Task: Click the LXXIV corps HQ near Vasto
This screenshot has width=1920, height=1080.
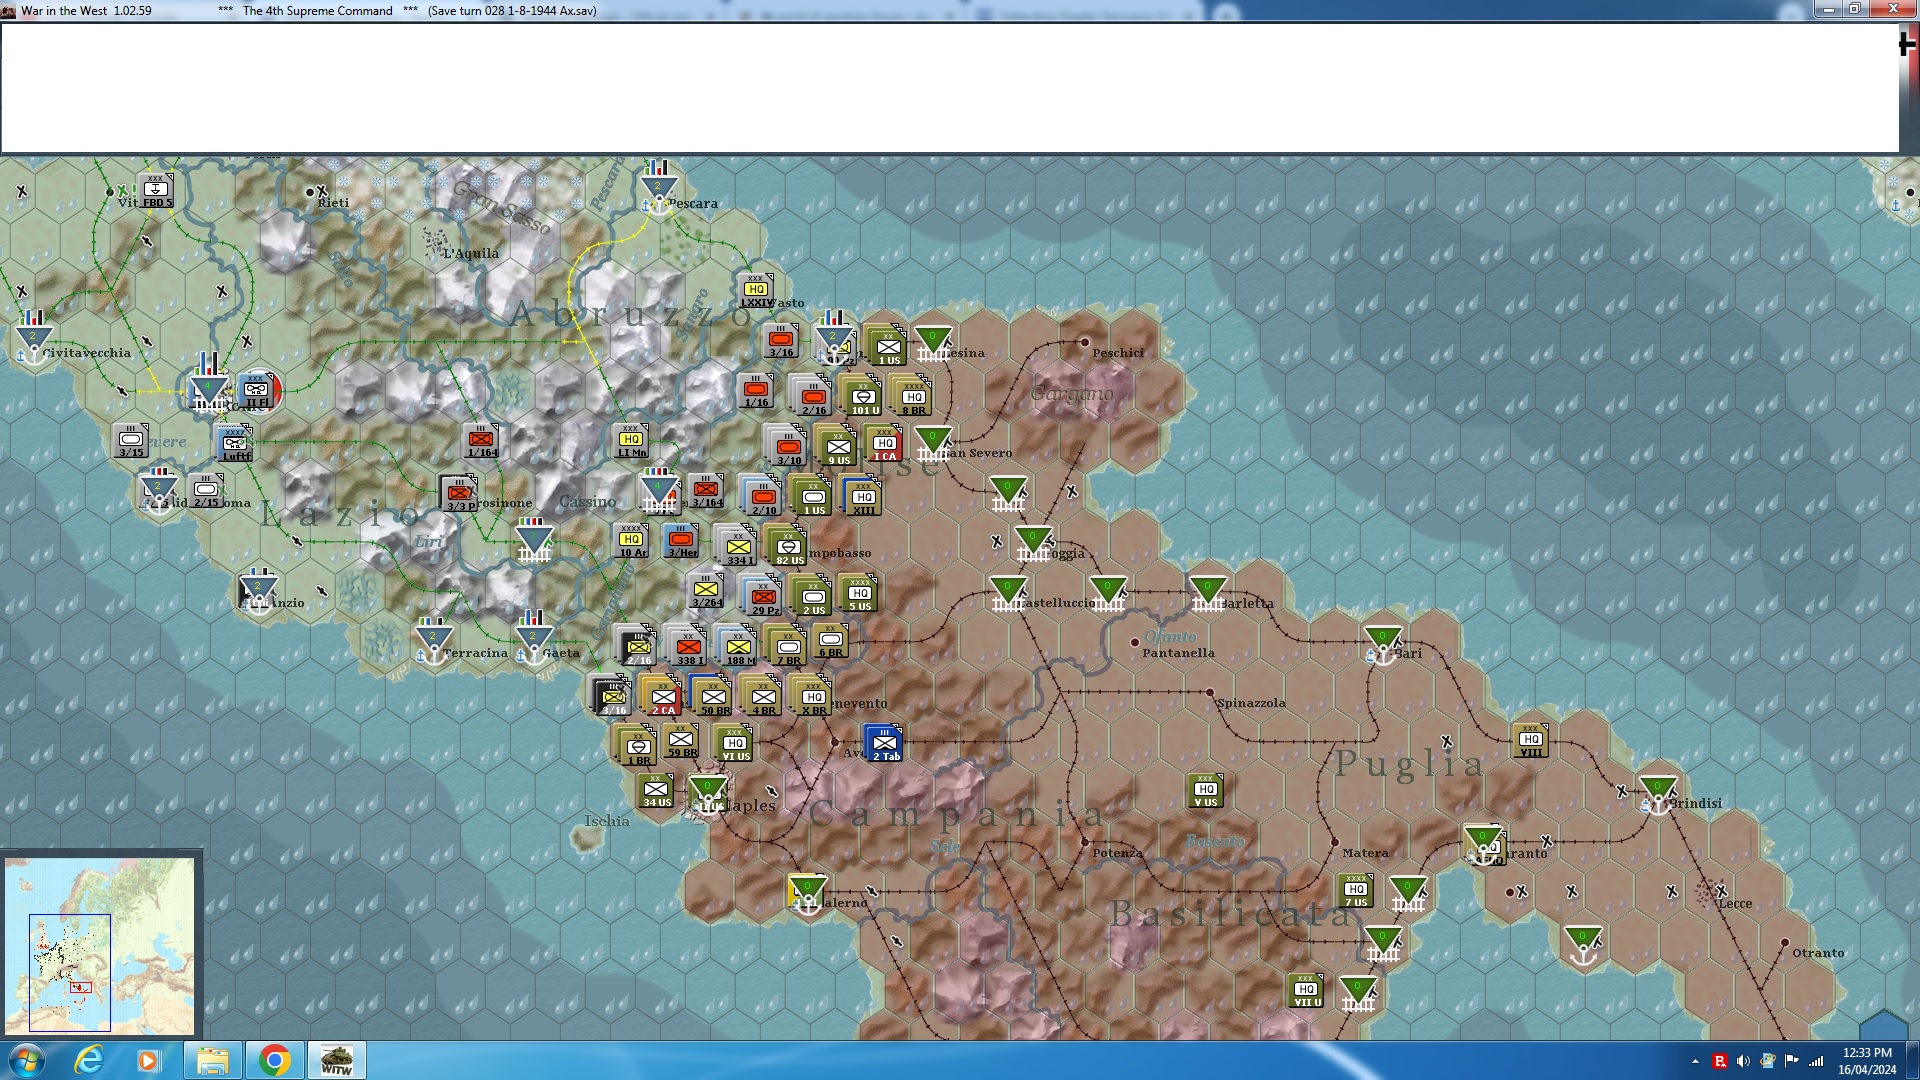Action: pyautogui.click(x=756, y=291)
